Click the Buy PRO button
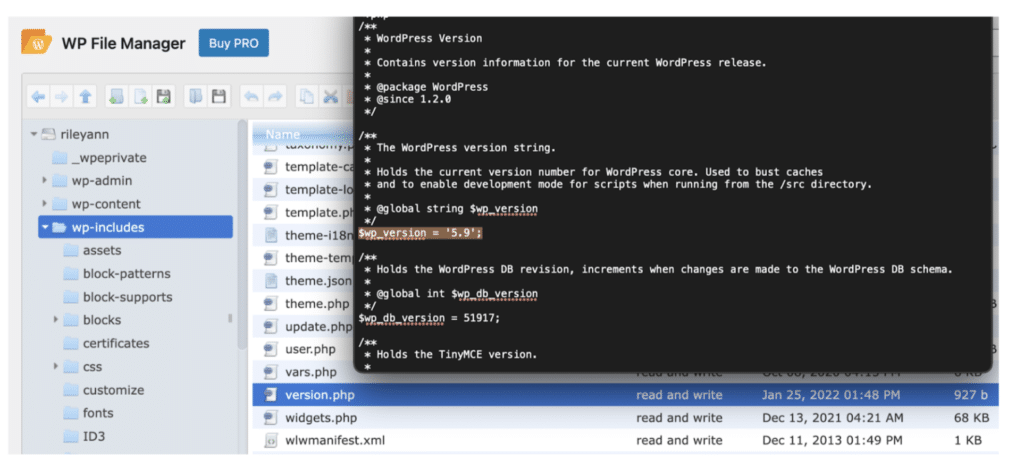1024x461 pixels. click(x=234, y=44)
